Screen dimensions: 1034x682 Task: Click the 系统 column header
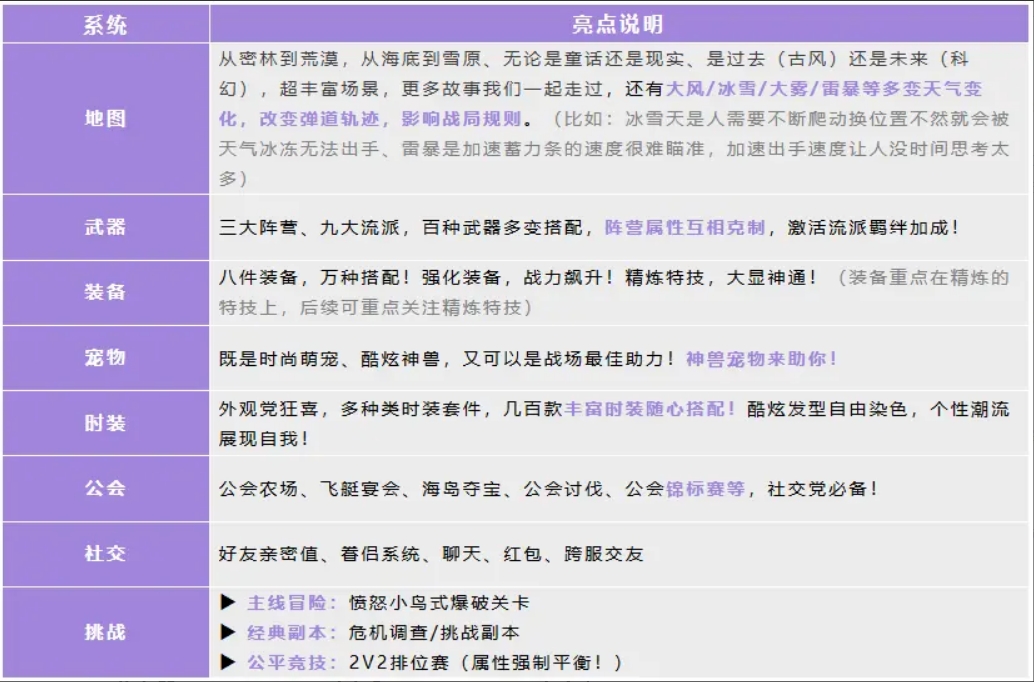(106, 25)
